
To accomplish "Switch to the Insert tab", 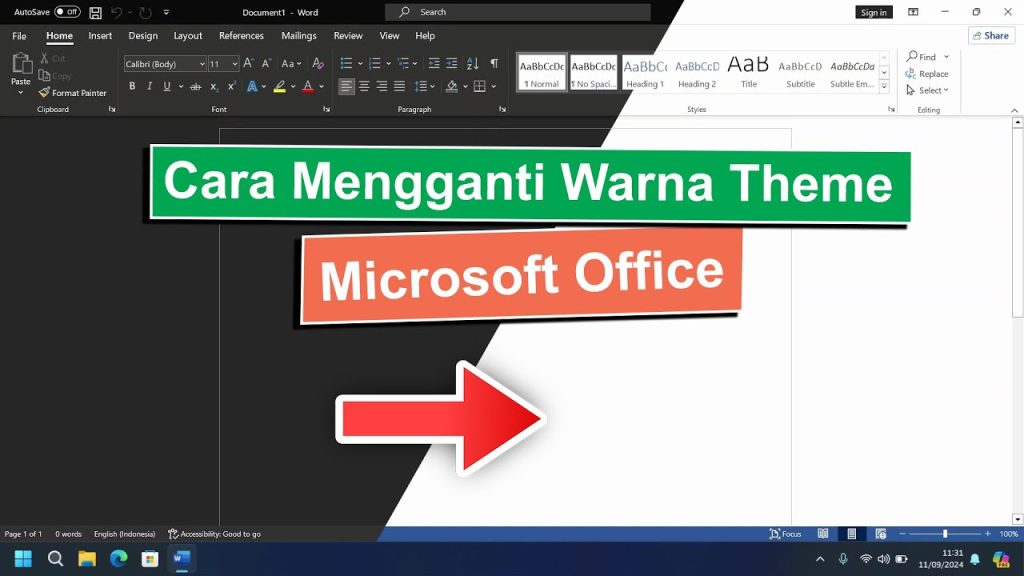I will (100, 36).
